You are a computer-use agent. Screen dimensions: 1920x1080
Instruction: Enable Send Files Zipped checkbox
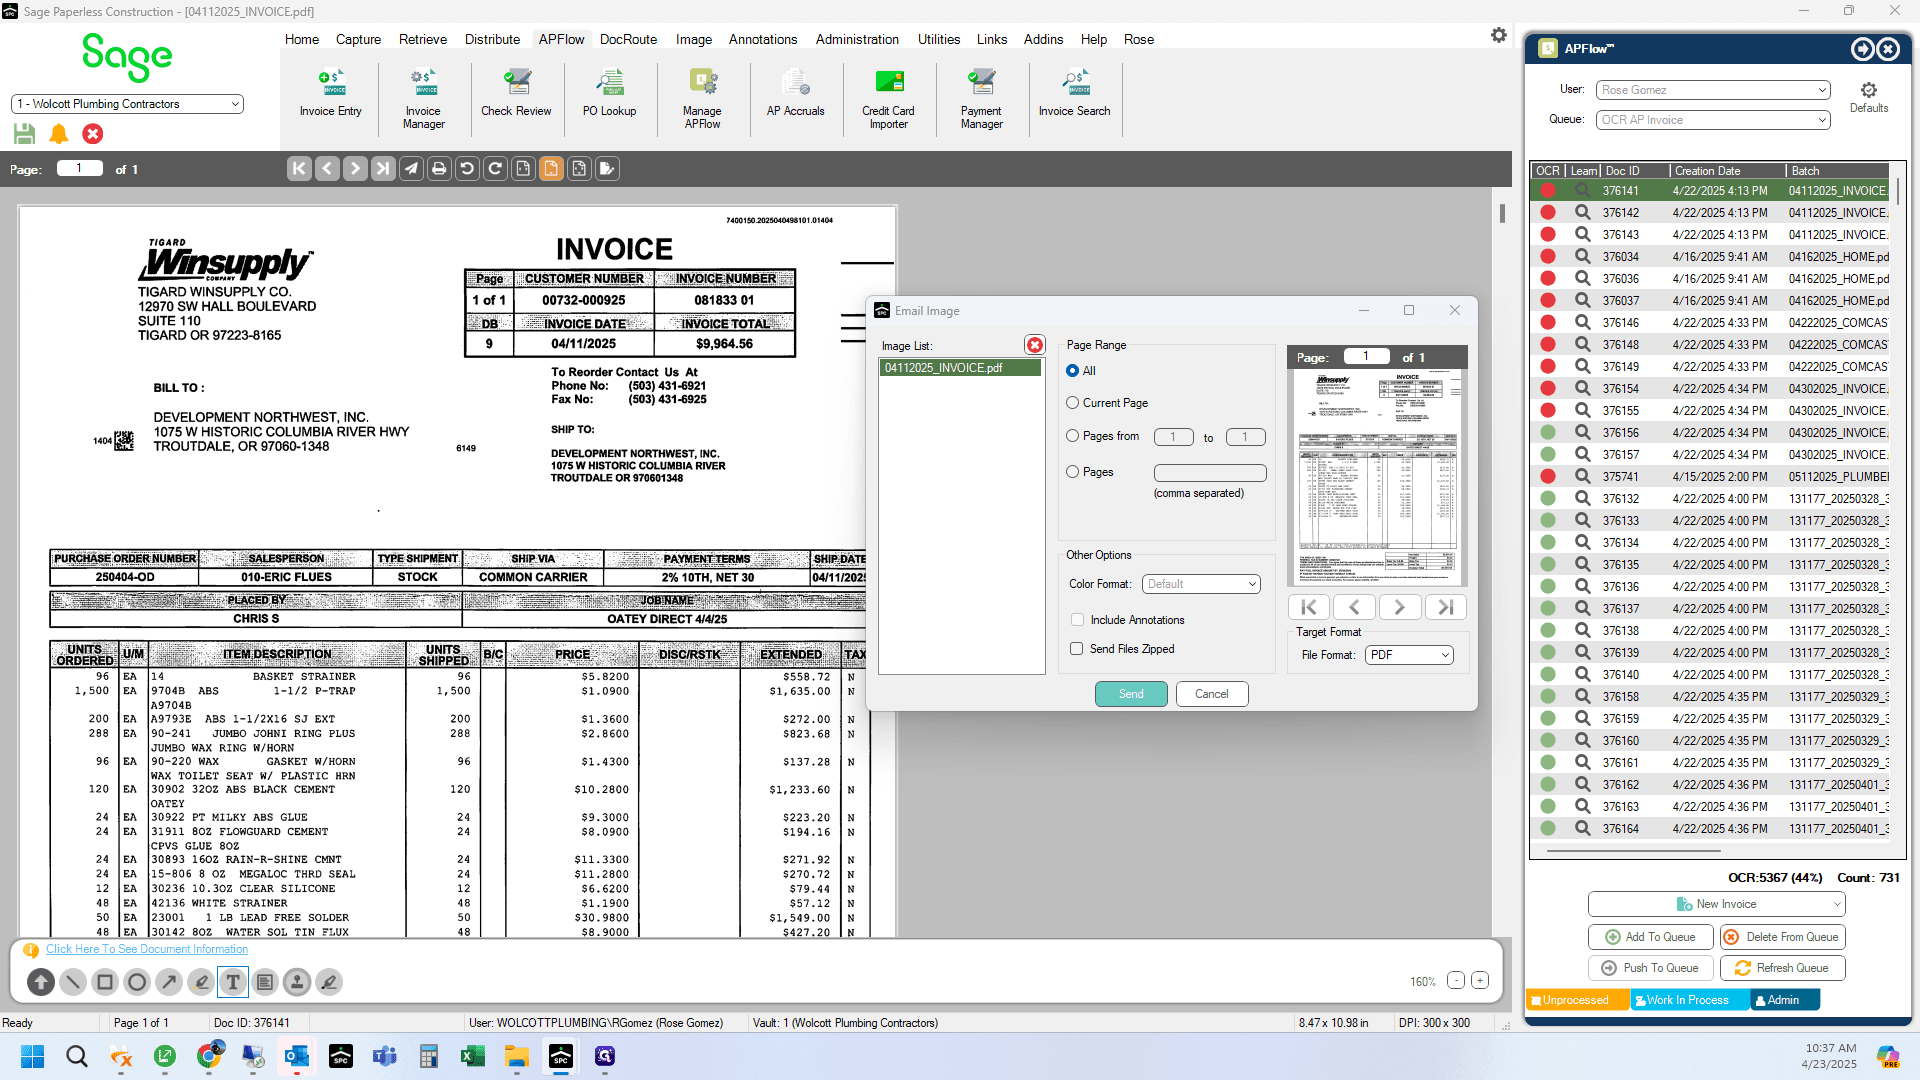[x=1077, y=649]
